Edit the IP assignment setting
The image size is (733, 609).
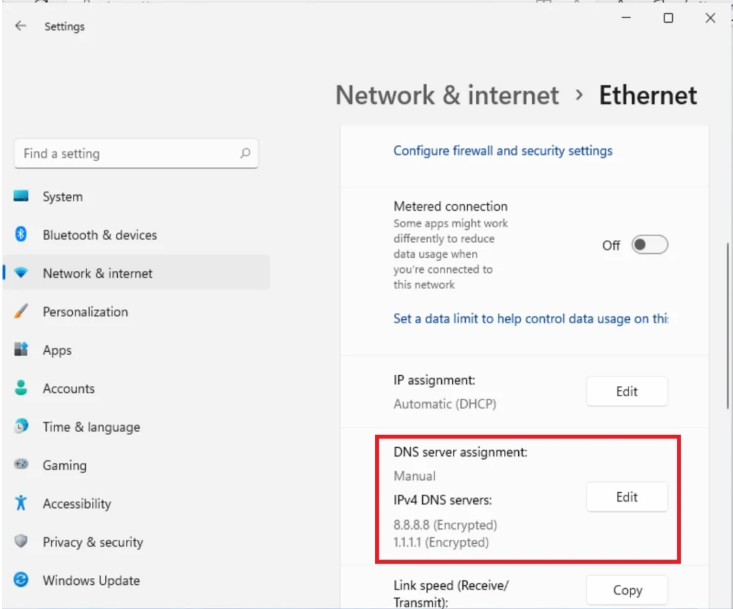coord(626,391)
